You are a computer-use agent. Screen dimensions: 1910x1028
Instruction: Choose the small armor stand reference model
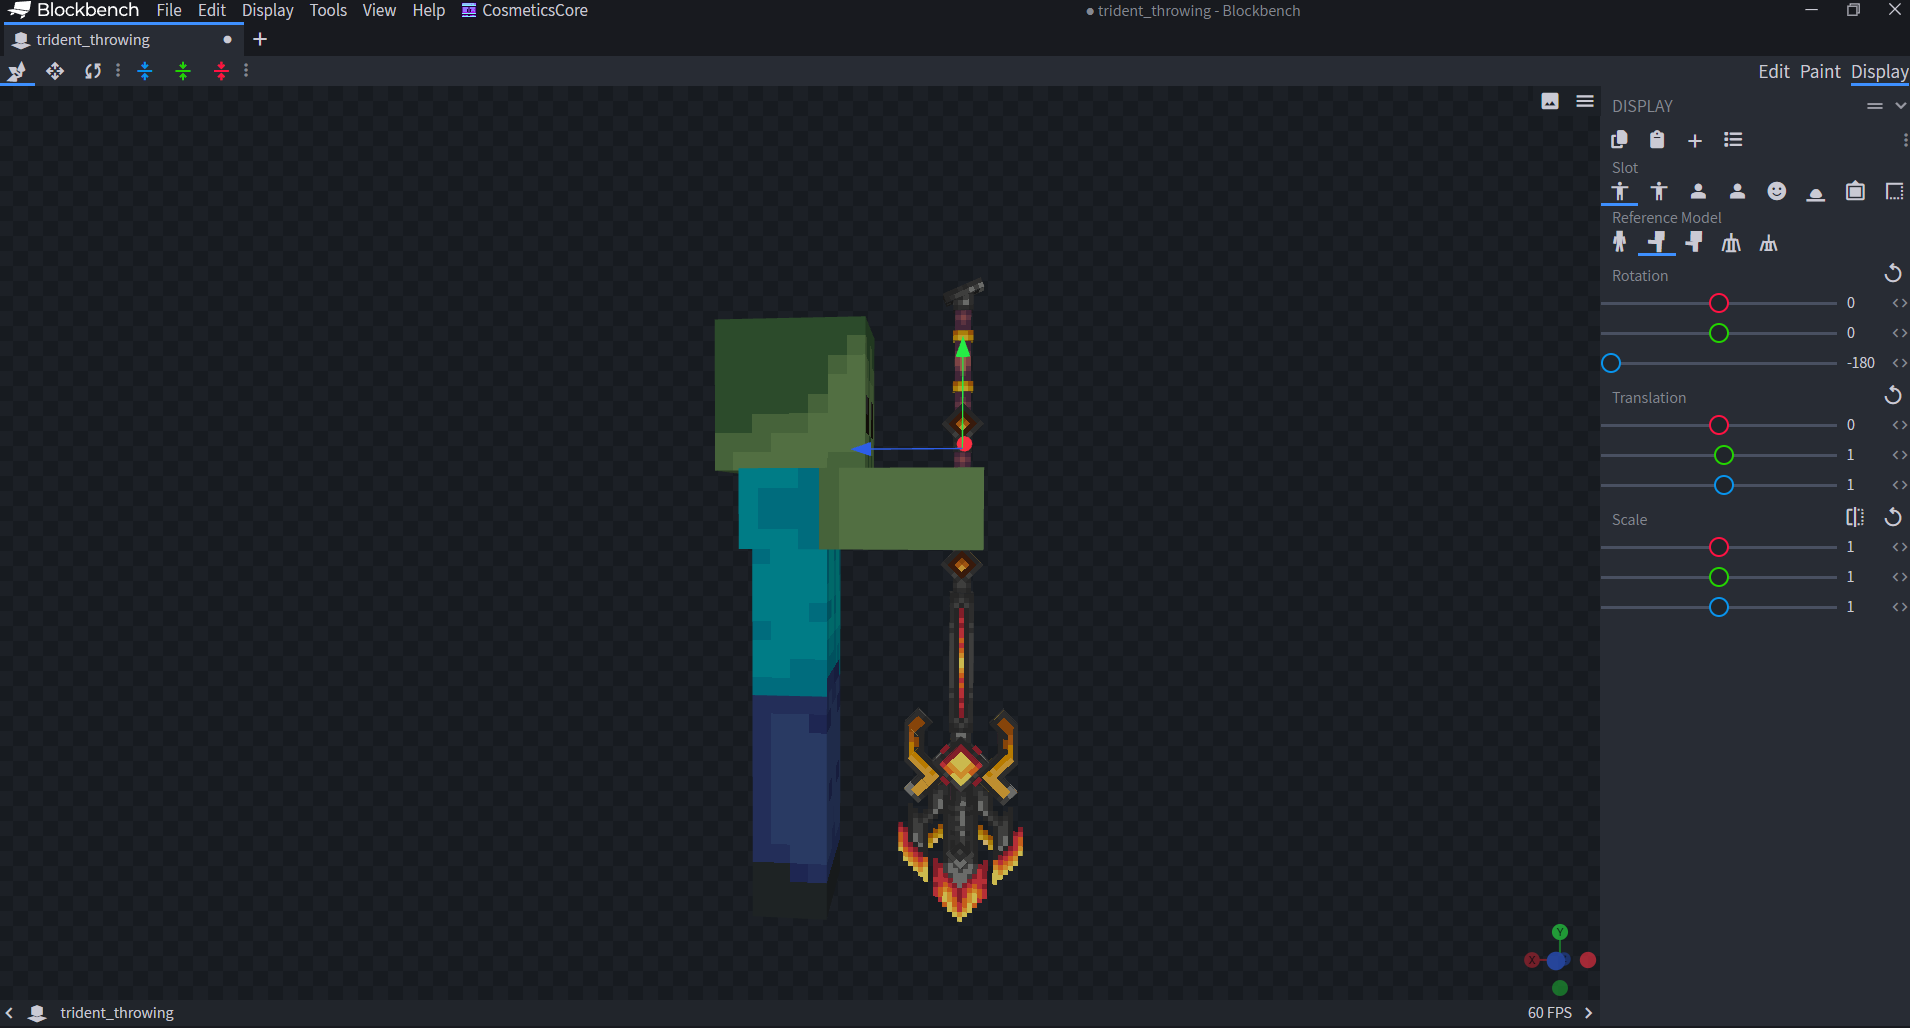pos(1768,243)
